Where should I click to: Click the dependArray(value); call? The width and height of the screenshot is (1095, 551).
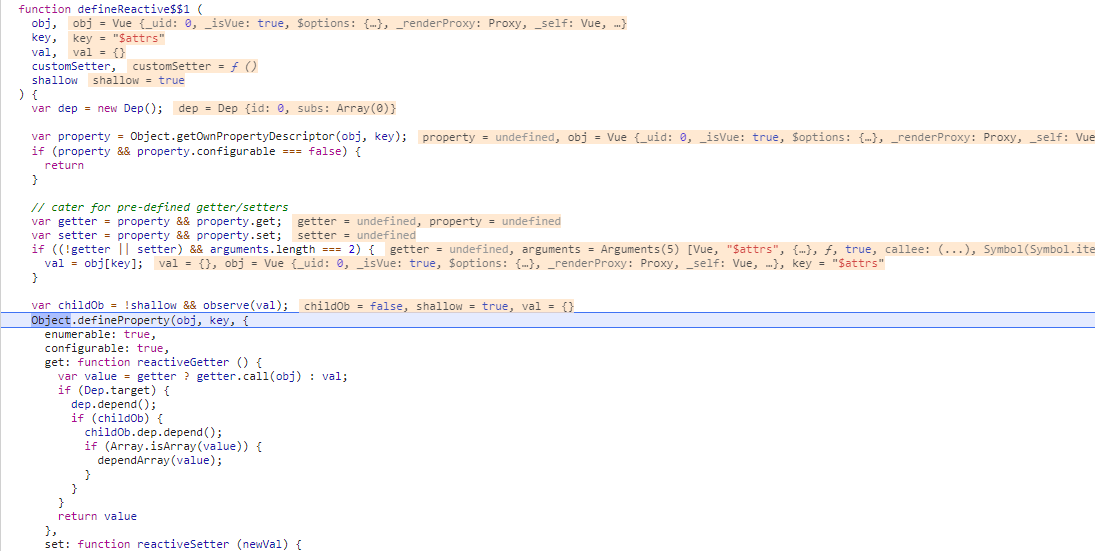pos(160,460)
